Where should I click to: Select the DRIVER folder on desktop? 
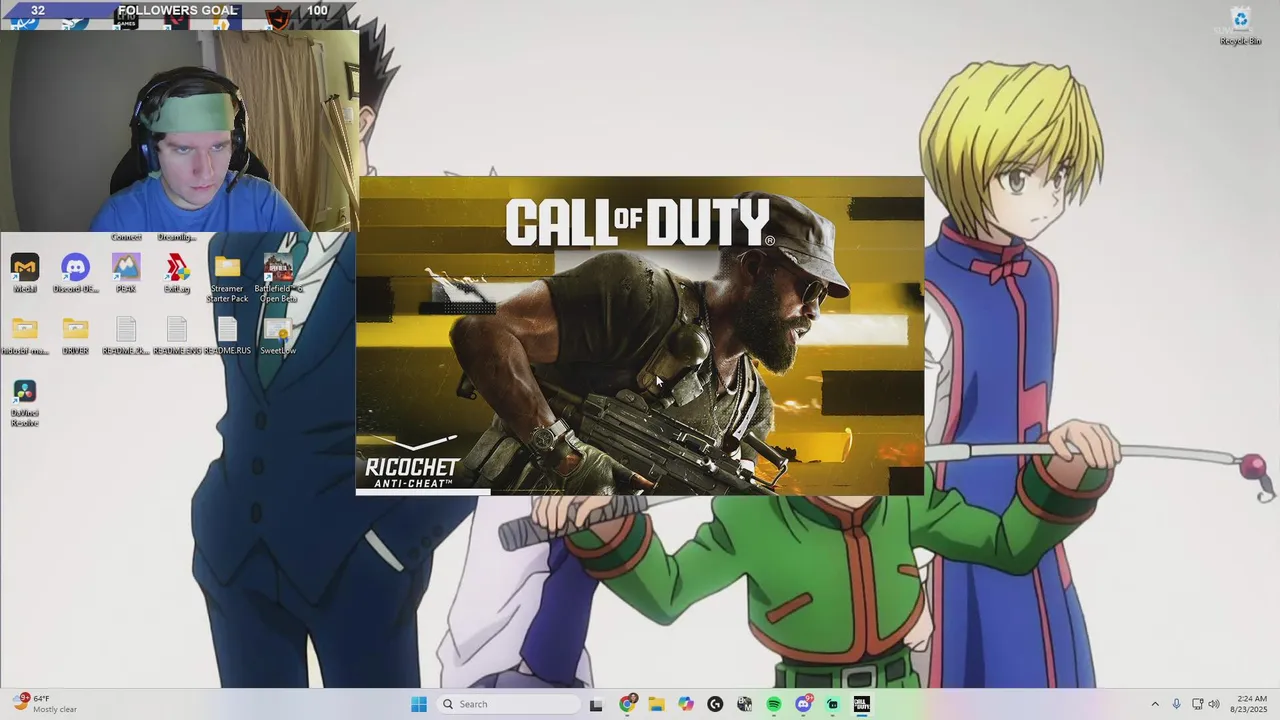tap(75, 336)
